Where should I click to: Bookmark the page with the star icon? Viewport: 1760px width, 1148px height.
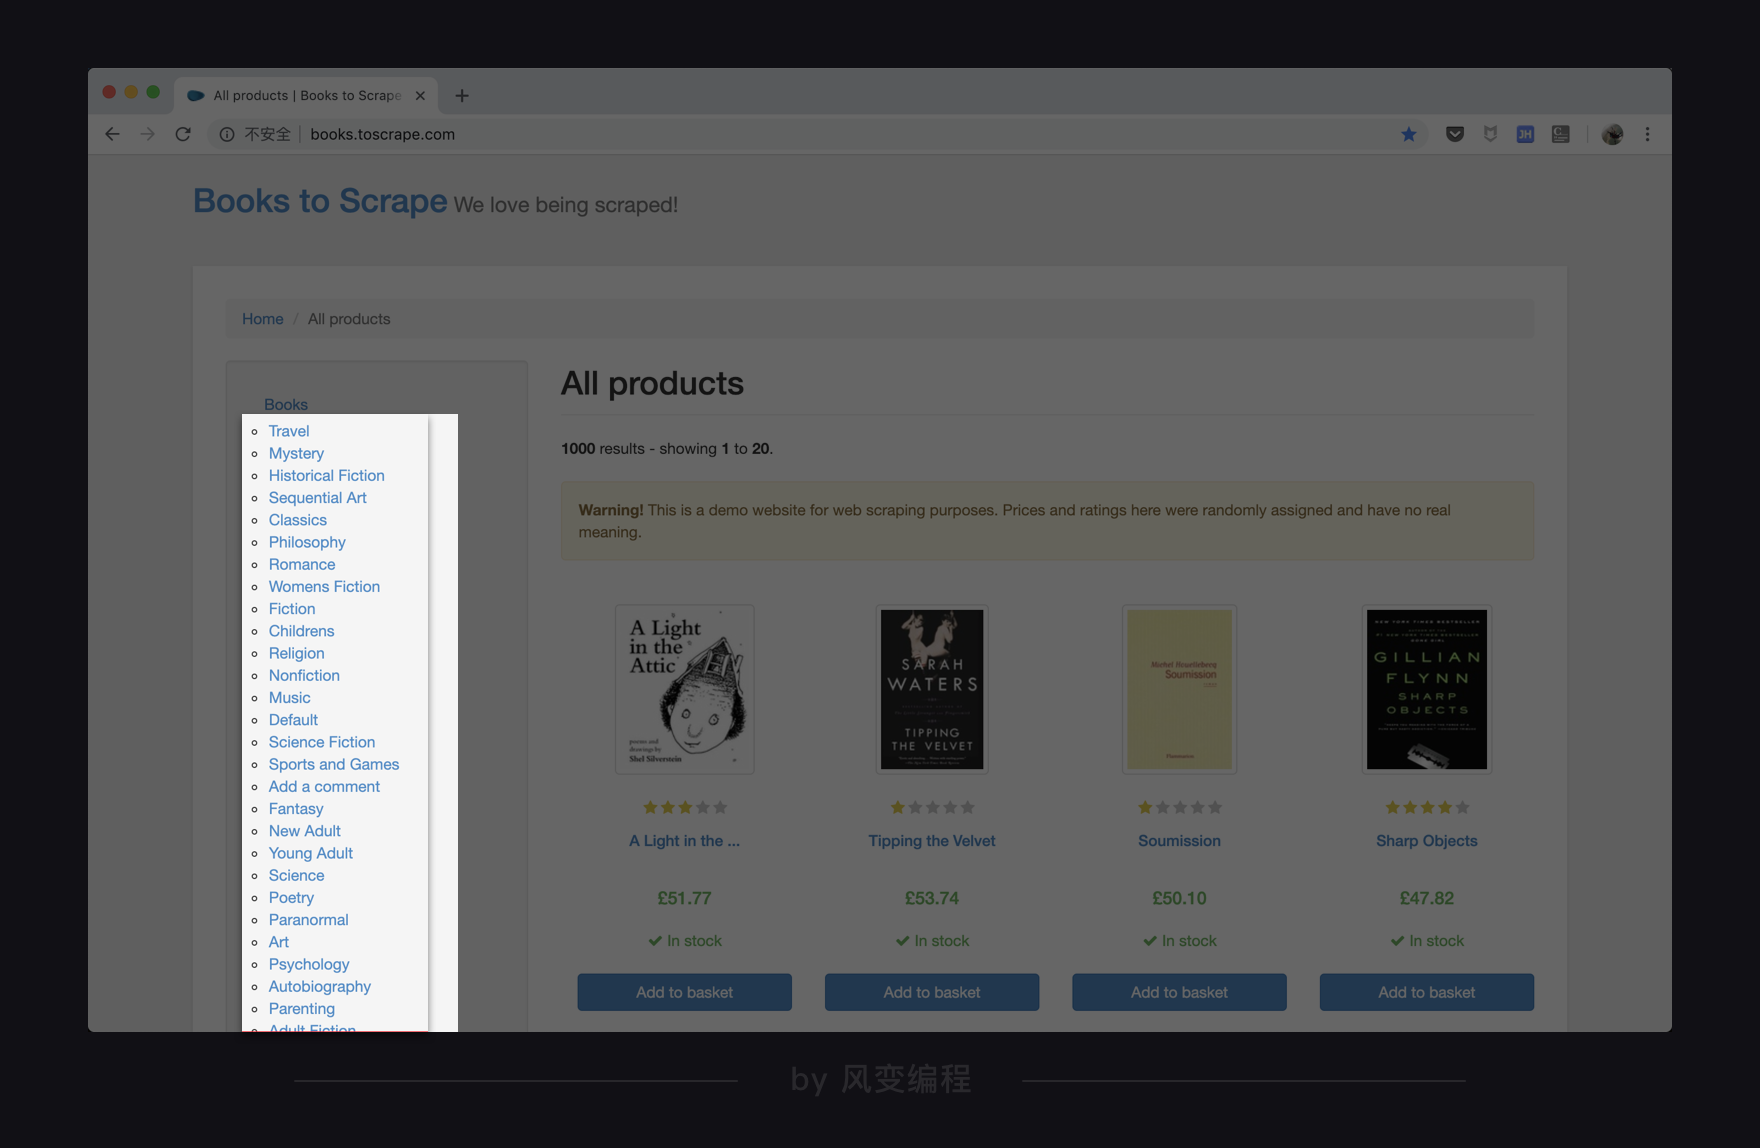(1409, 134)
